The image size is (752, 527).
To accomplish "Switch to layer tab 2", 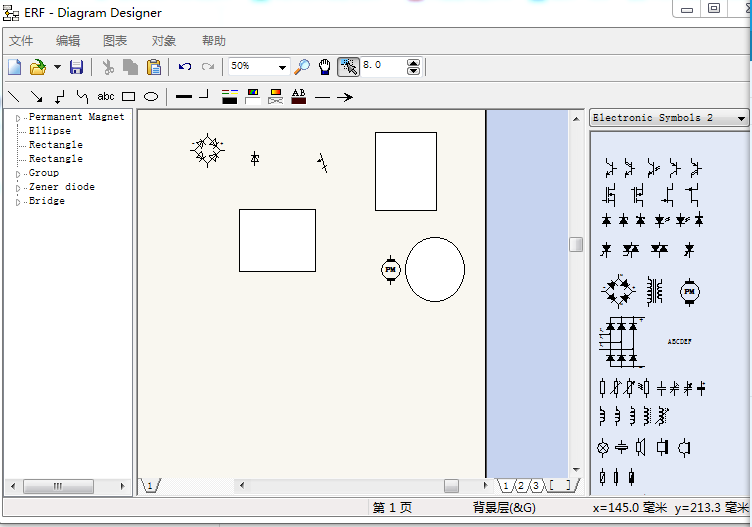I will (521, 486).
